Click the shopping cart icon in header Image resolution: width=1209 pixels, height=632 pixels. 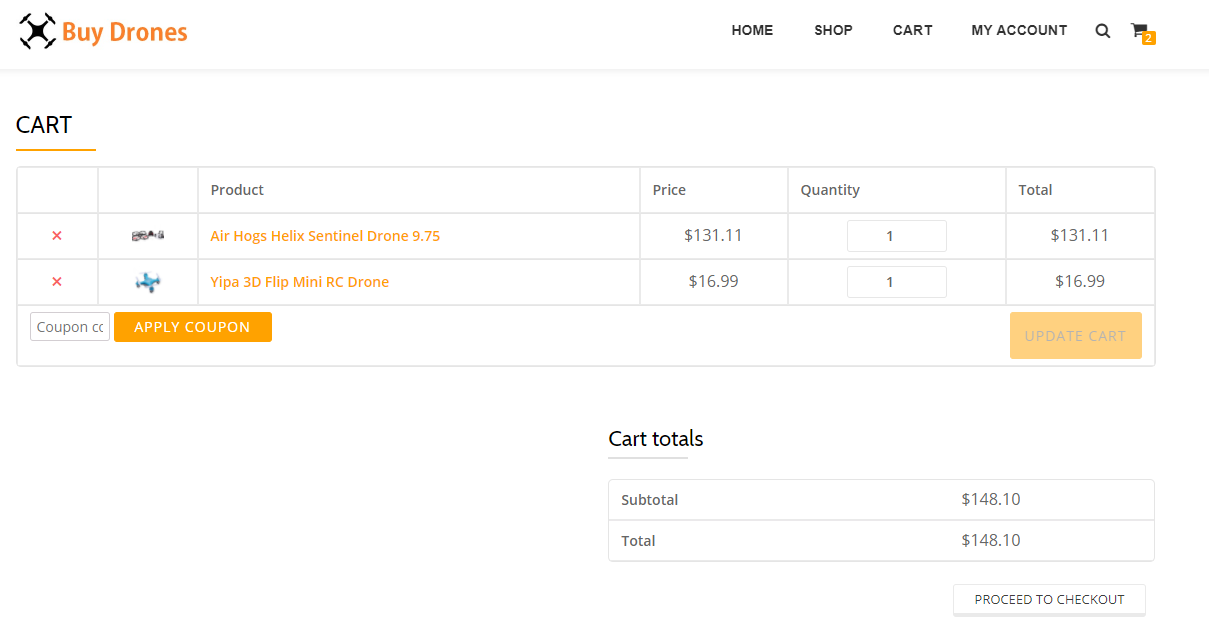(1138, 30)
